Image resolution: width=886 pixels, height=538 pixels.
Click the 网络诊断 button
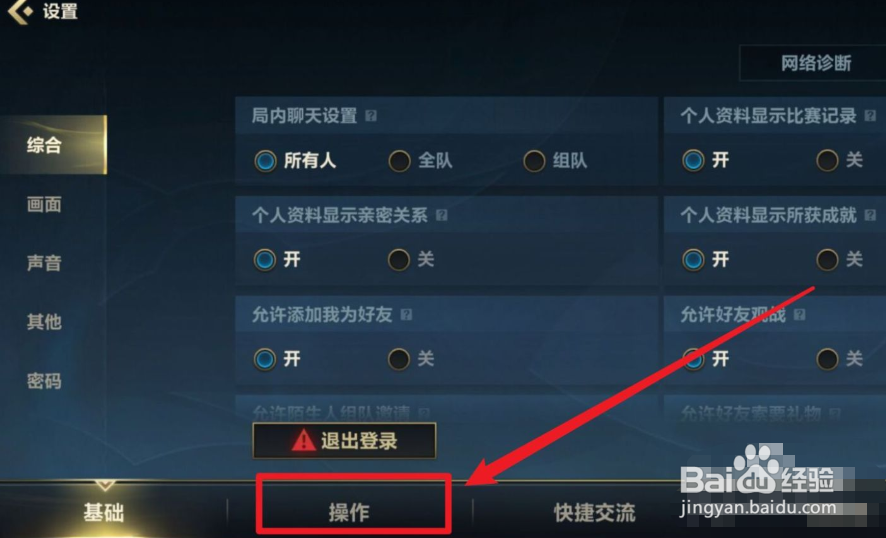point(816,63)
